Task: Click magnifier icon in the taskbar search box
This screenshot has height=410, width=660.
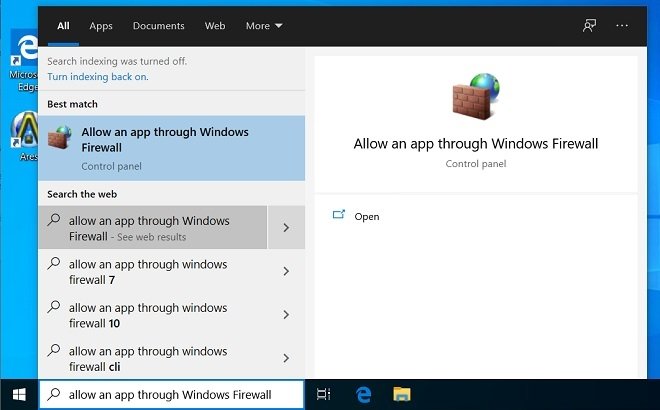Action: point(54,394)
